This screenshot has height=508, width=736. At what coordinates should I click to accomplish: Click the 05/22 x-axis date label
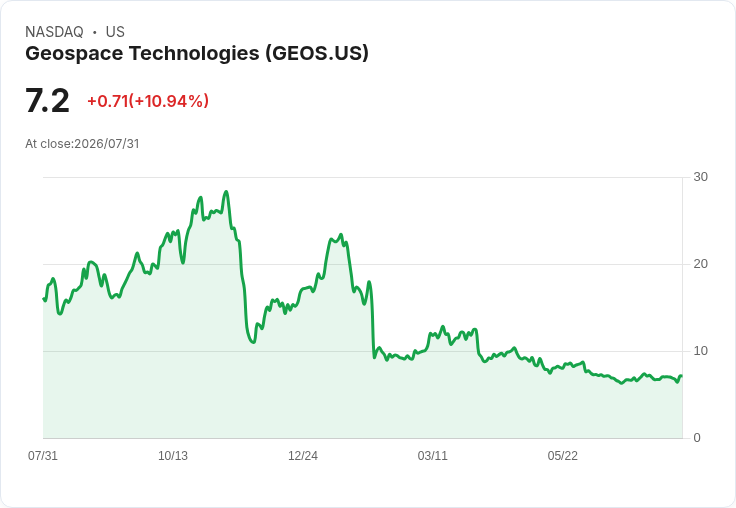pos(563,455)
